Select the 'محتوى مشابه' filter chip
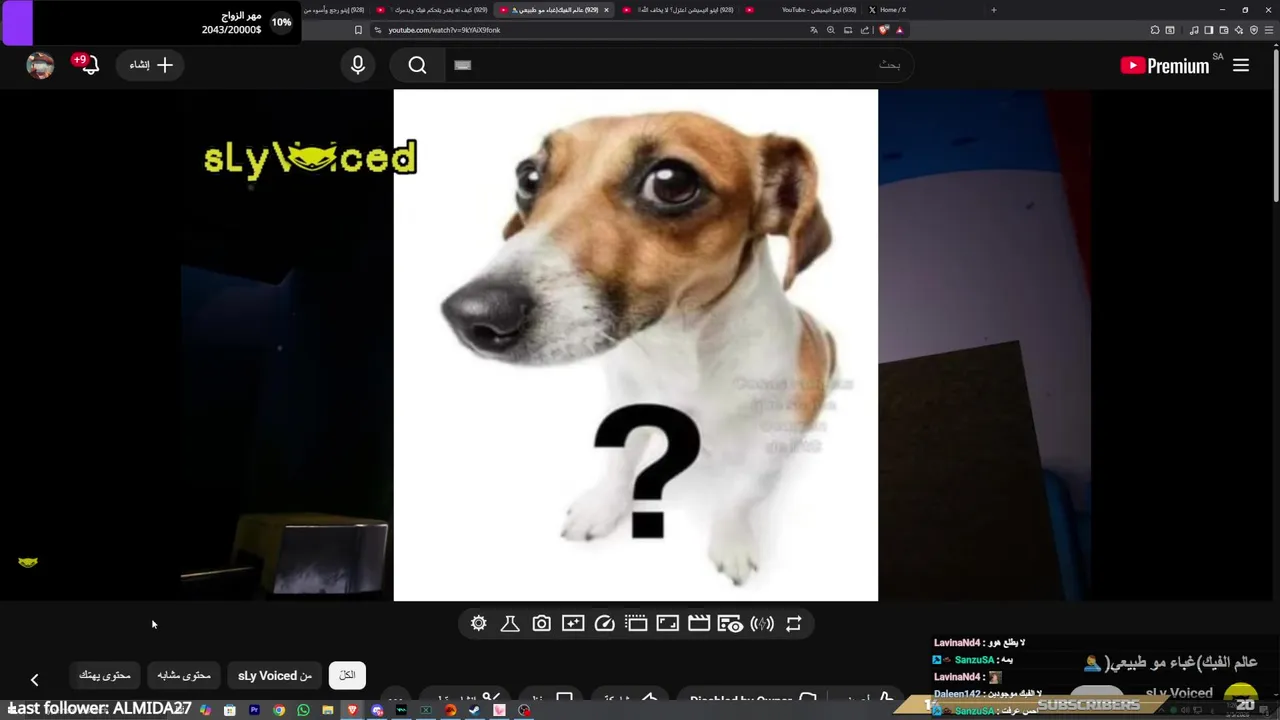The image size is (1280, 720). (x=184, y=675)
